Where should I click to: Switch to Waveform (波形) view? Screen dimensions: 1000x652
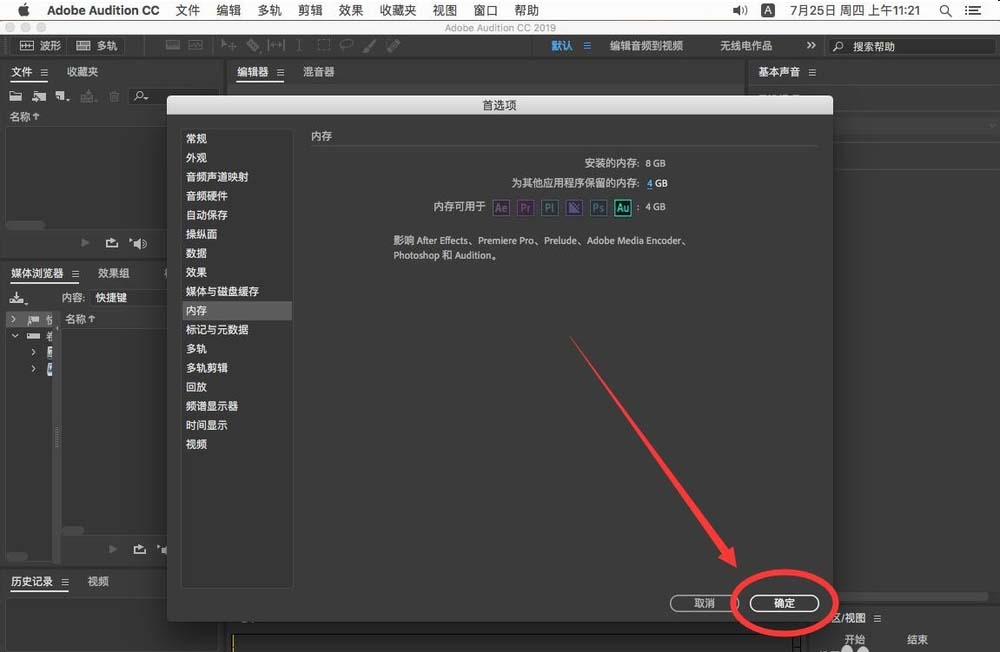click(41, 45)
